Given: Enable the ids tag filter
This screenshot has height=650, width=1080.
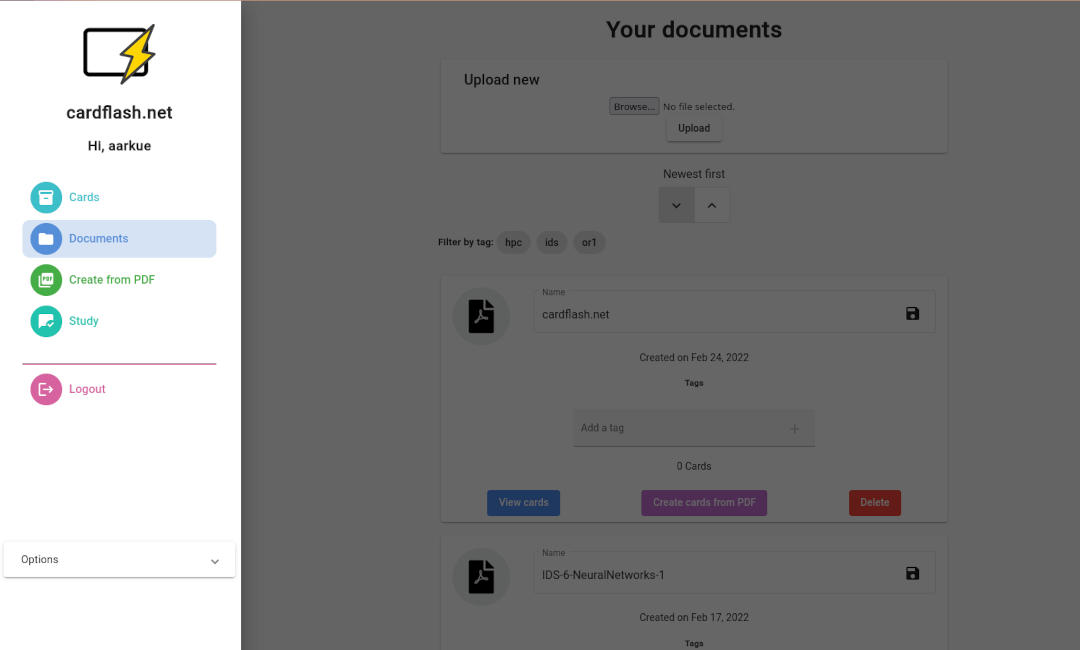Looking at the screenshot, I should click(551, 242).
